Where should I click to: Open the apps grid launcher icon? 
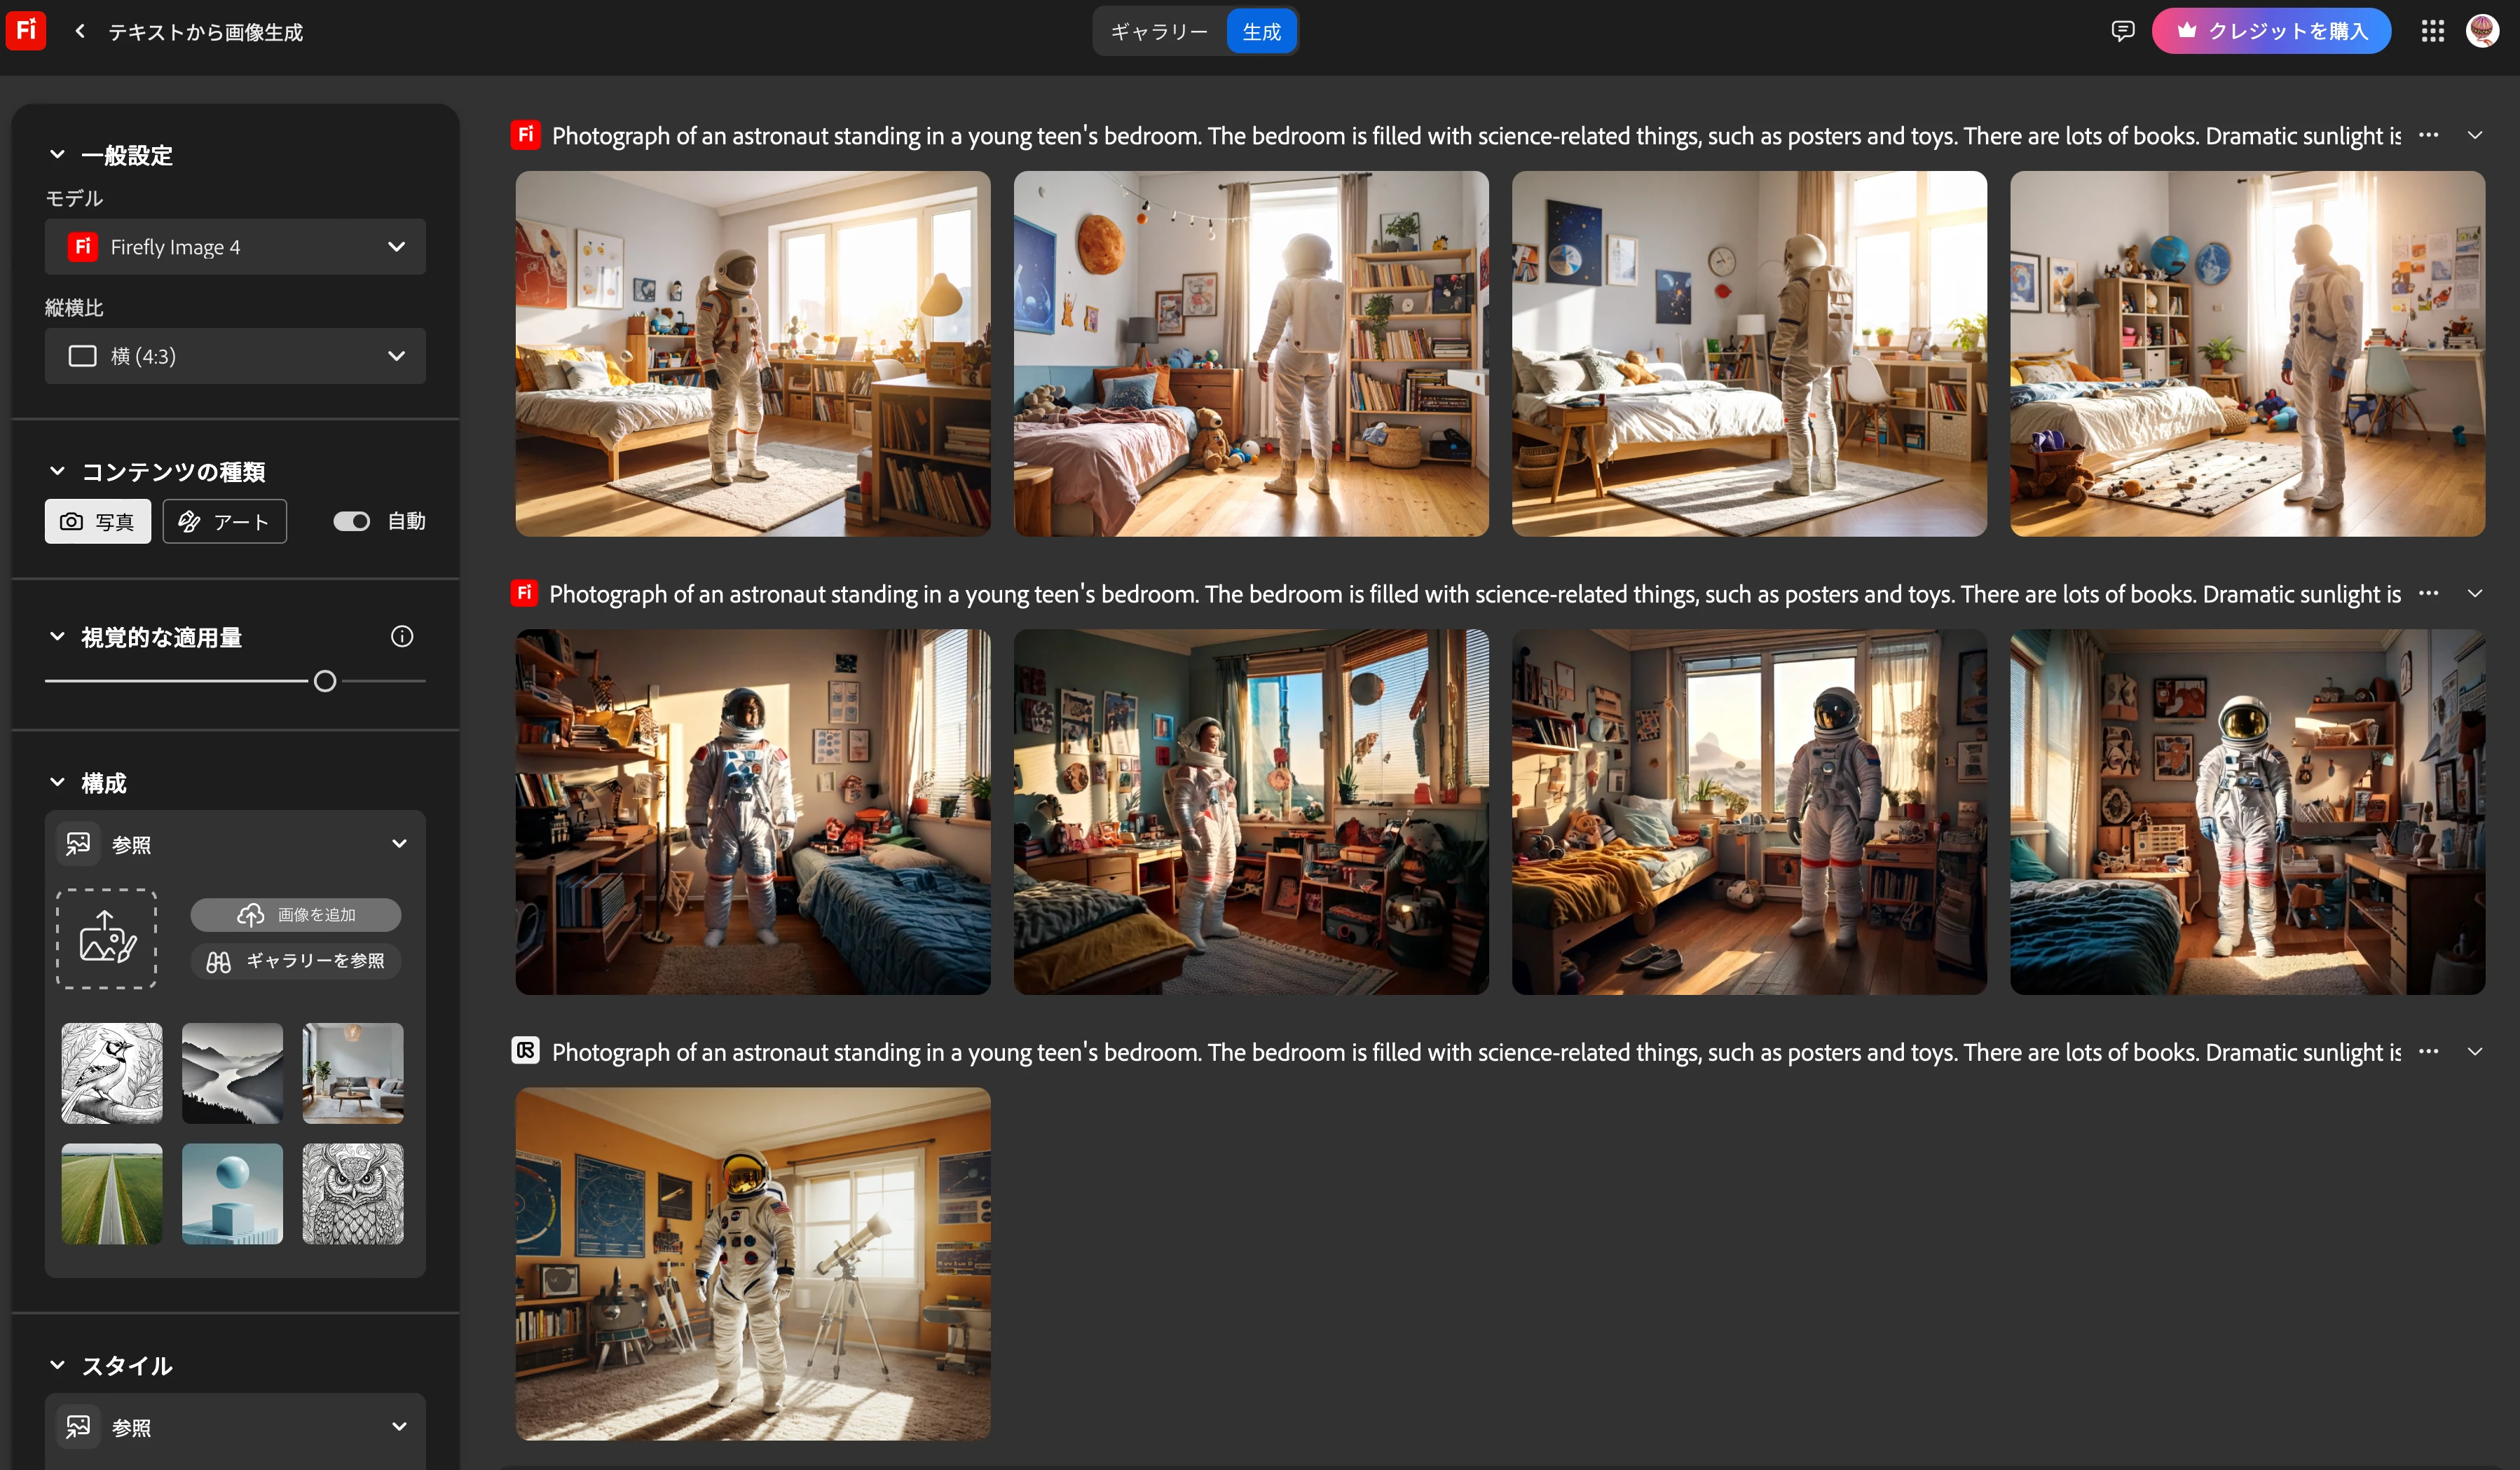(2432, 31)
